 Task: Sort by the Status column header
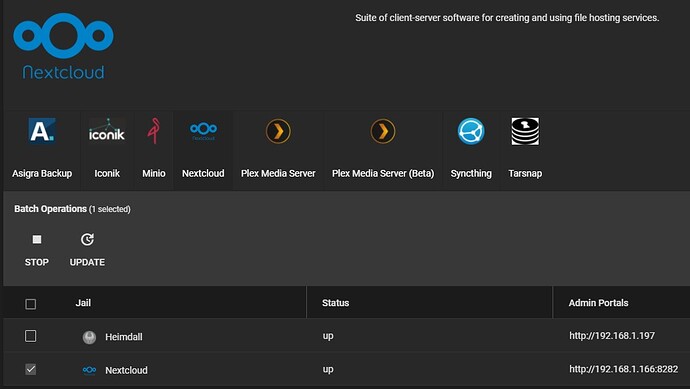point(335,303)
